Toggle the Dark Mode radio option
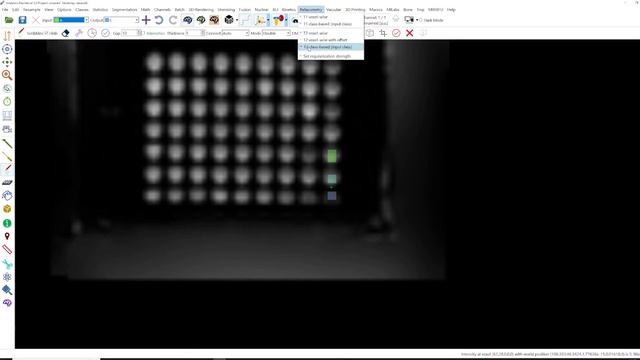This screenshot has height=360, width=640. 421,20
